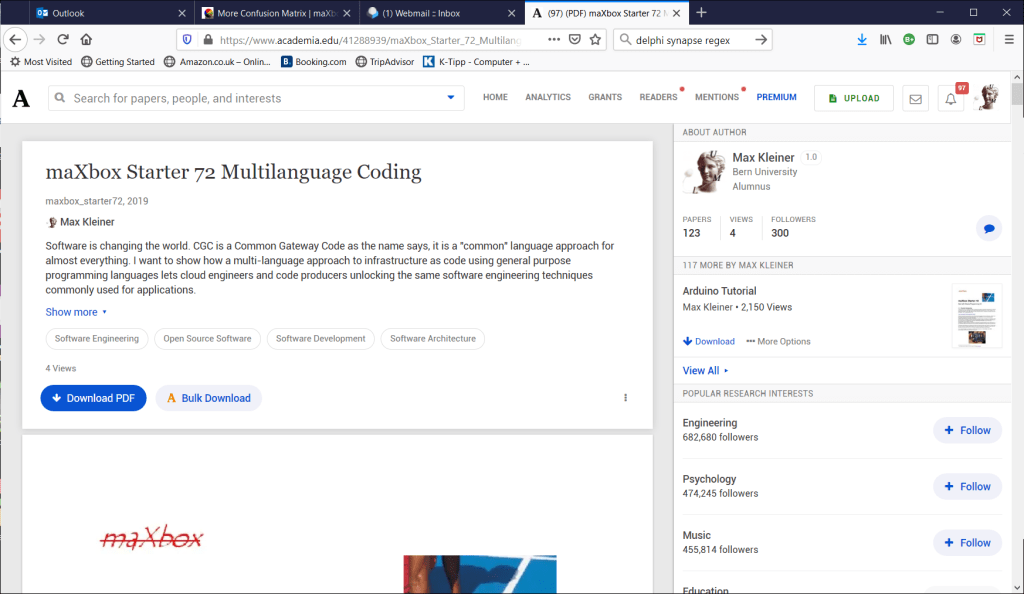The height and width of the screenshot is (594, 1024).
Task: Follow the Psychology research interest
Action: click(x=967, y=486)
